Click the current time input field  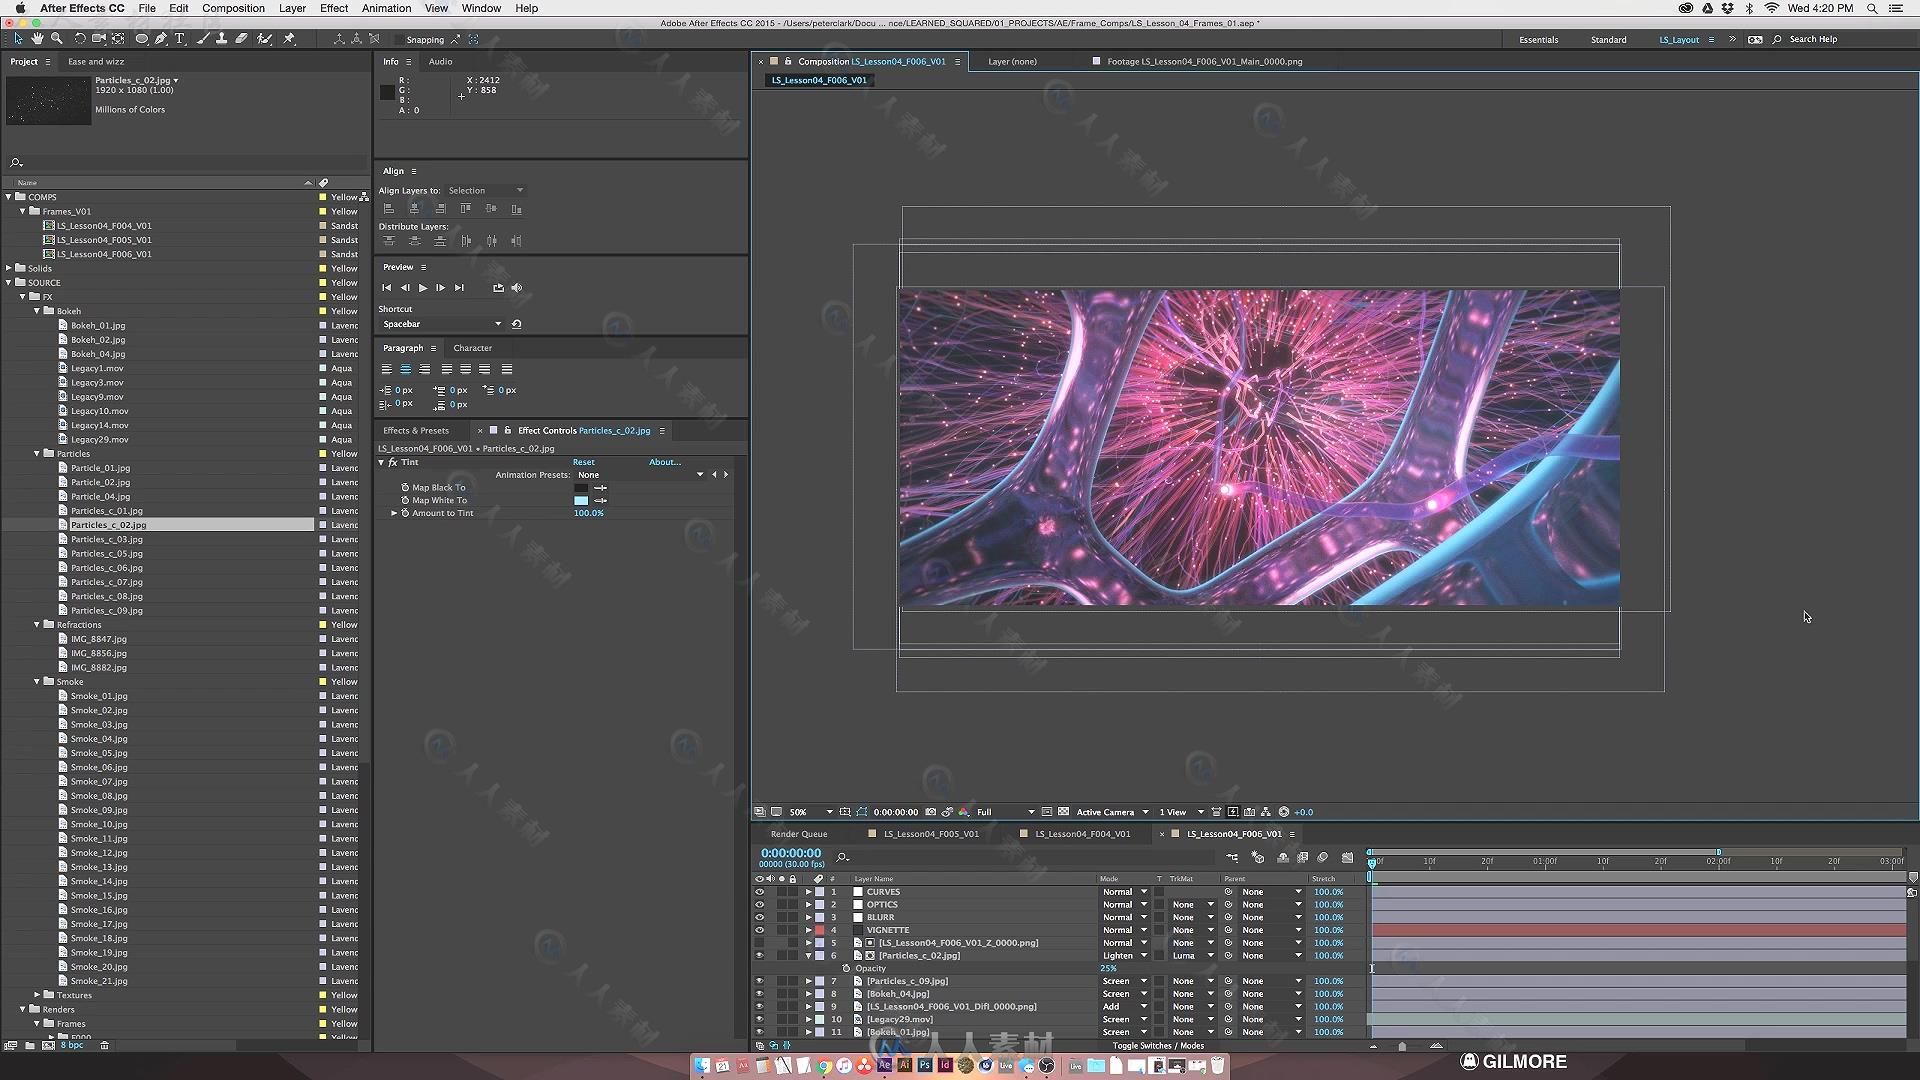click(x=790, y=853)
